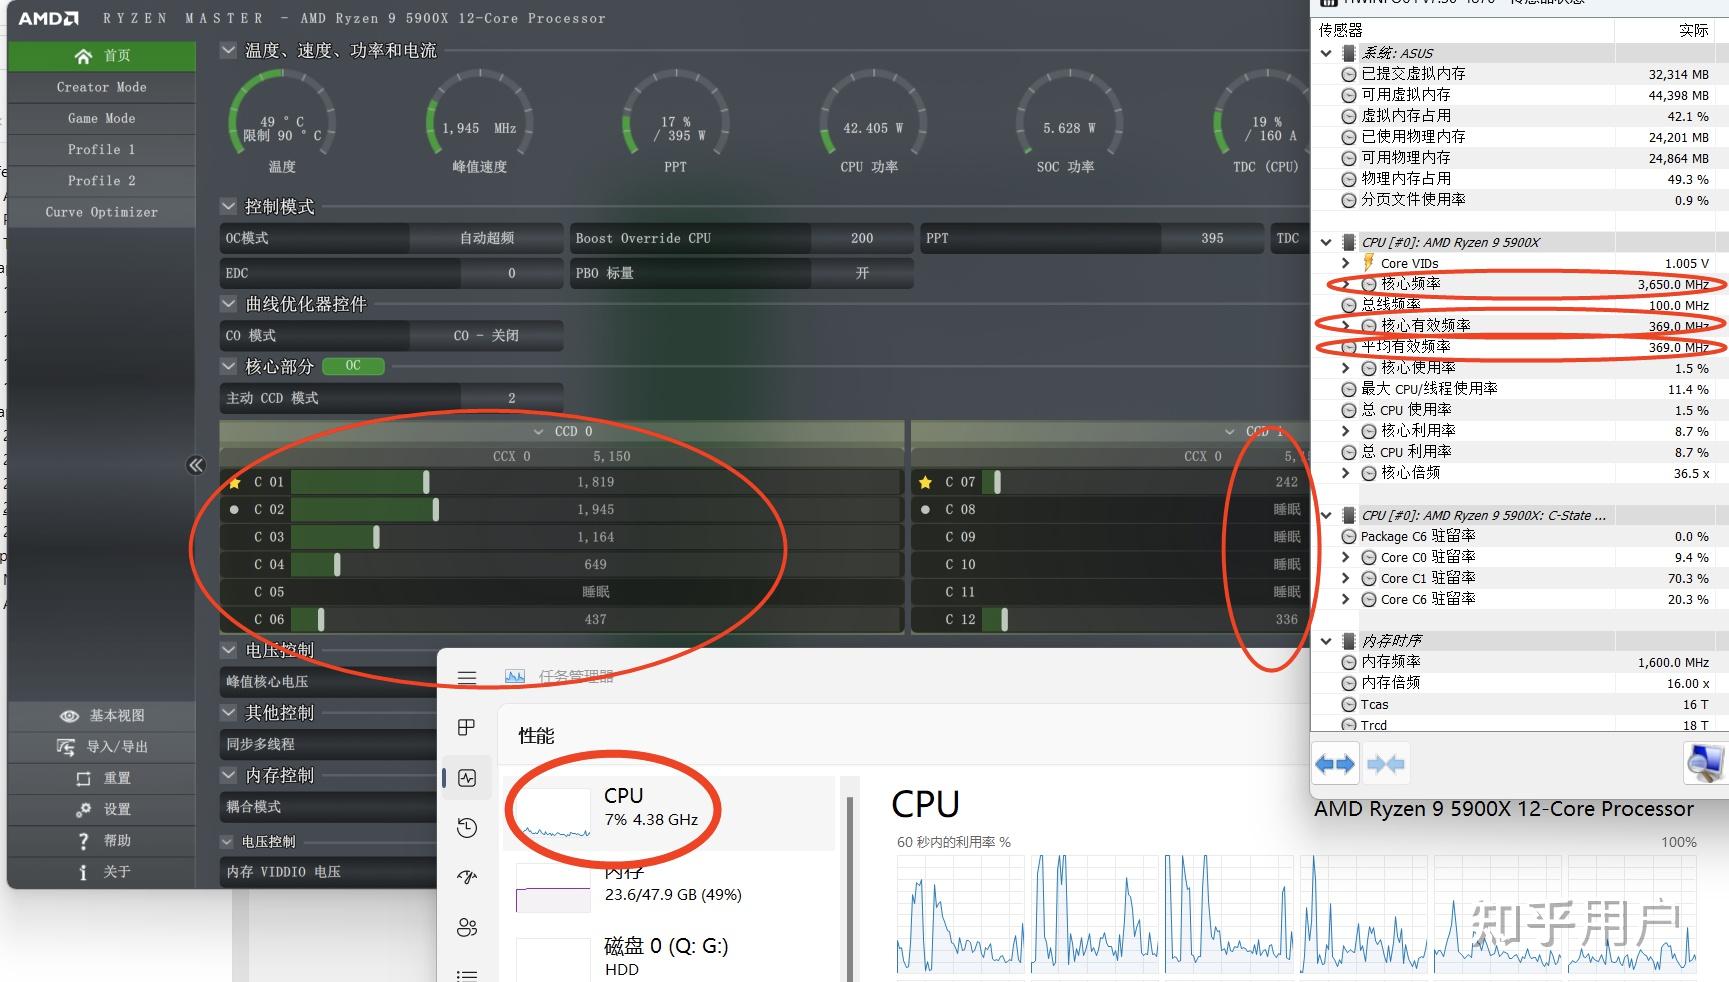
Task: Expand the 核心倍频 row in HWiNFO
Action: pyautogui.click(x=1346, y=473)
